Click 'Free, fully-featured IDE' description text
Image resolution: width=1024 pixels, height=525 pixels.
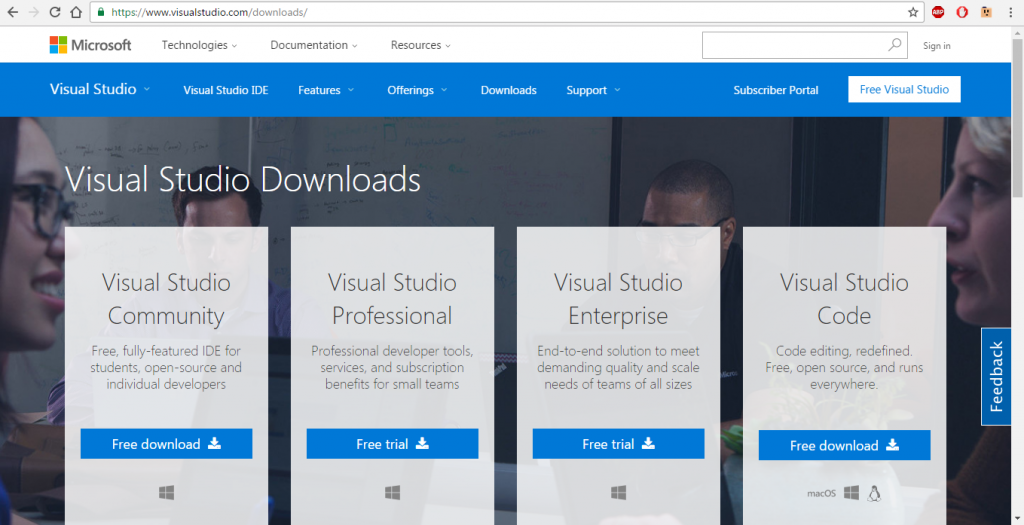pos(167,368)
